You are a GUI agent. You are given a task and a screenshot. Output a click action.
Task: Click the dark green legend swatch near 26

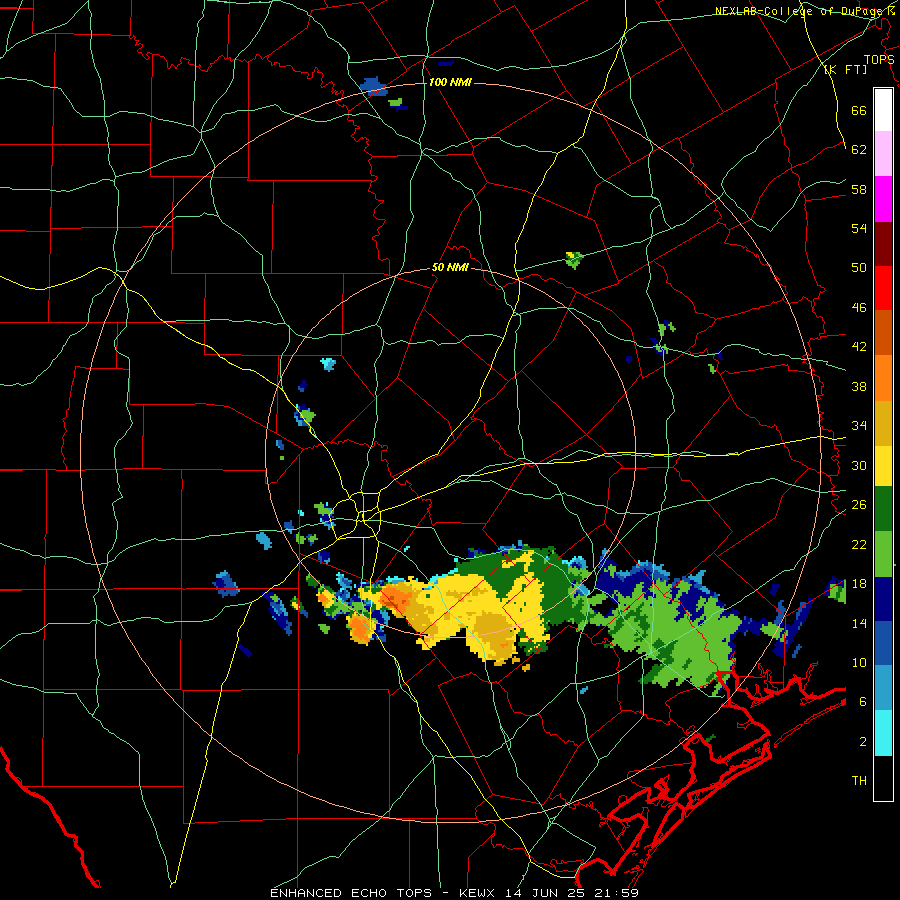point(883,509)
